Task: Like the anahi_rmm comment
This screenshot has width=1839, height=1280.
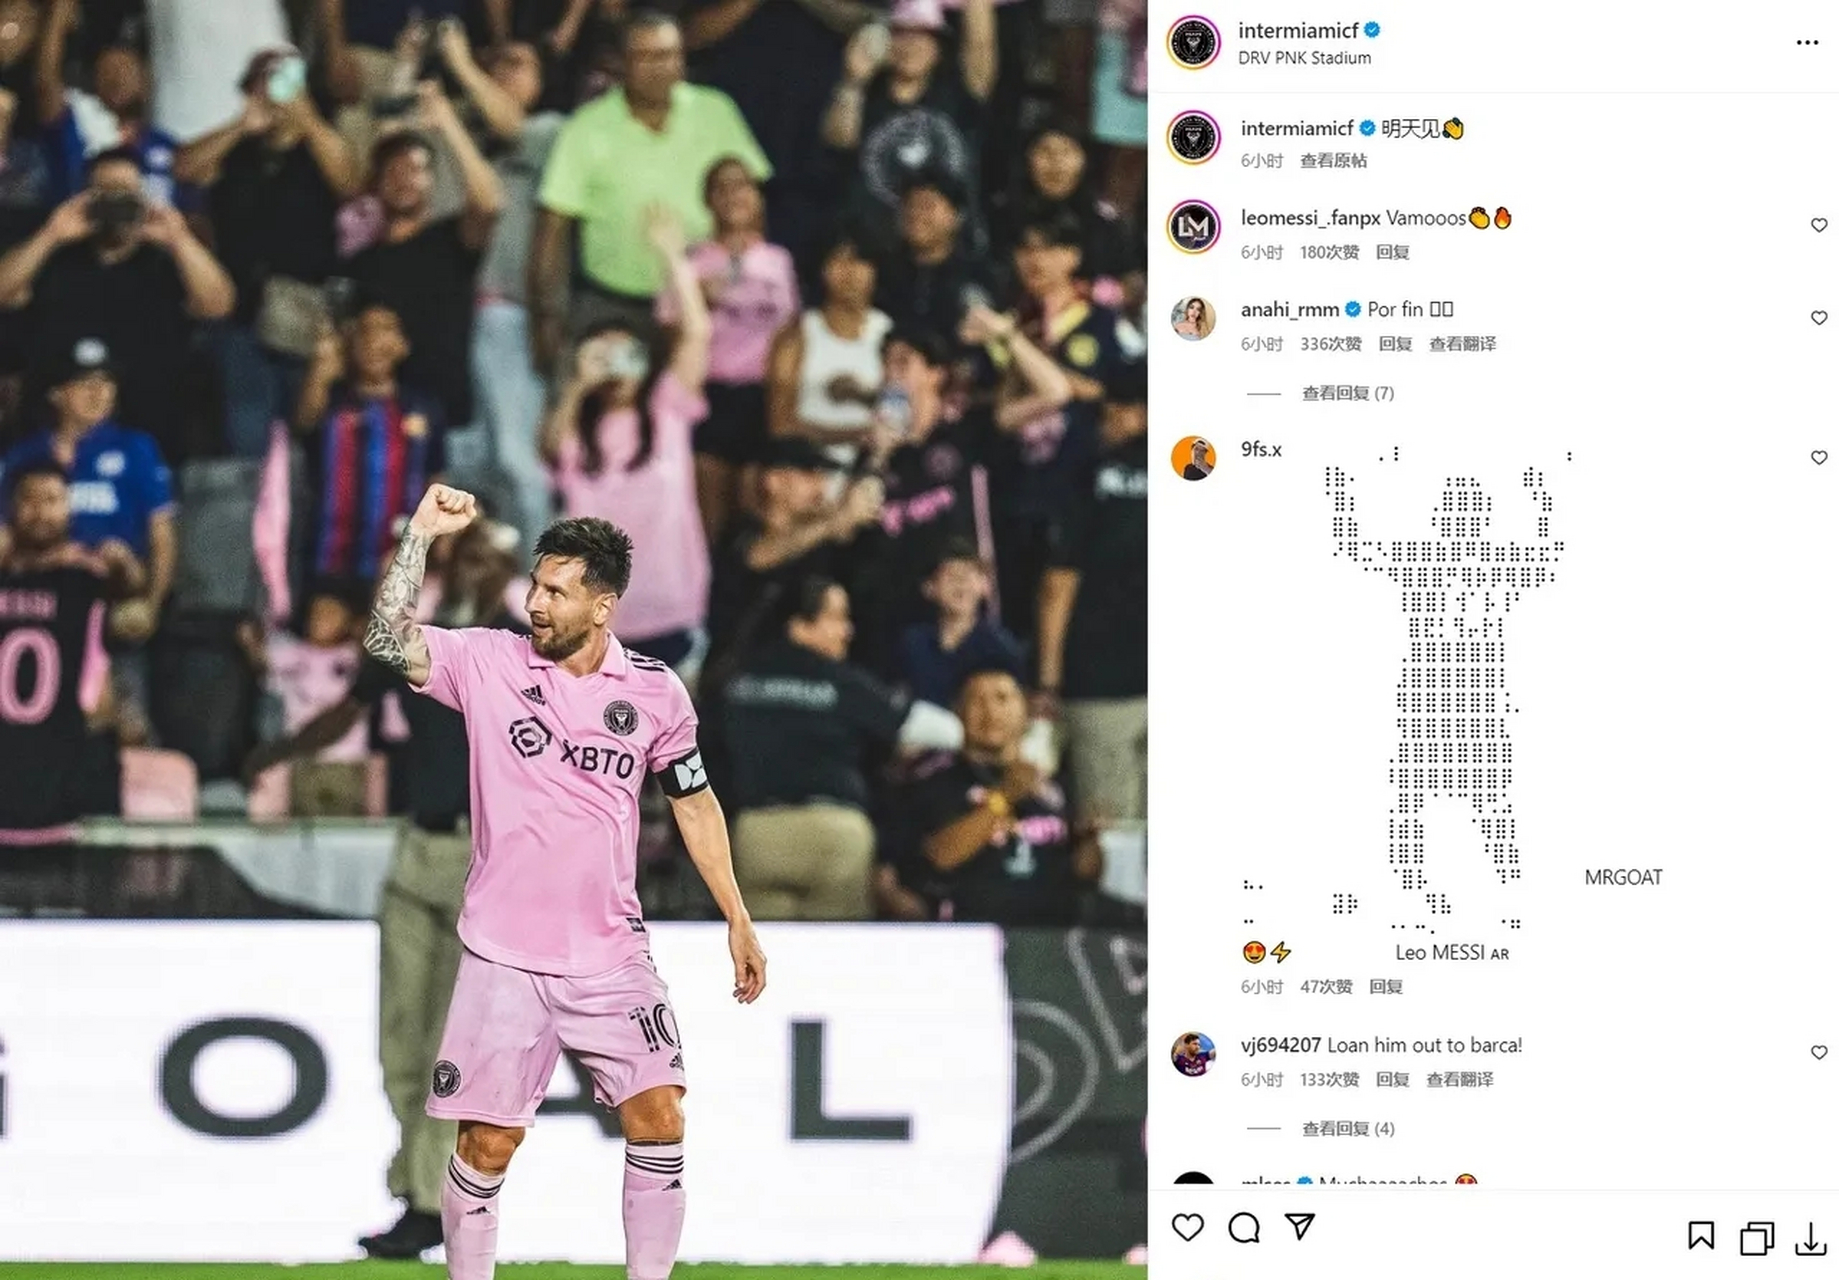Action: (1819, 318)
